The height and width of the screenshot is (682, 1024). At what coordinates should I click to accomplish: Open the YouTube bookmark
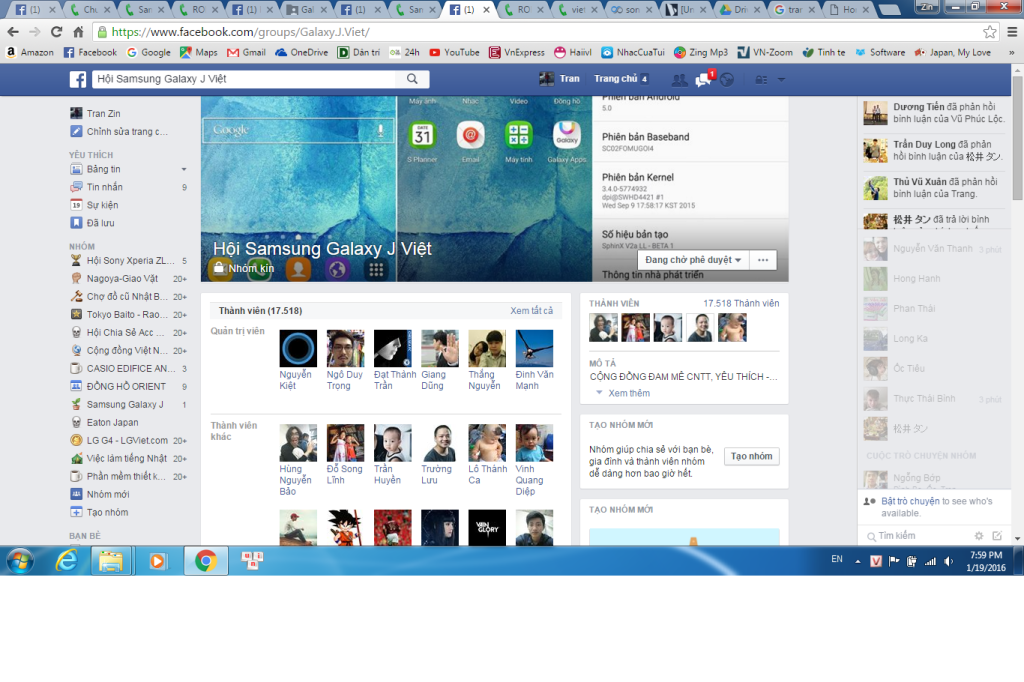click(x=455, y=52)
